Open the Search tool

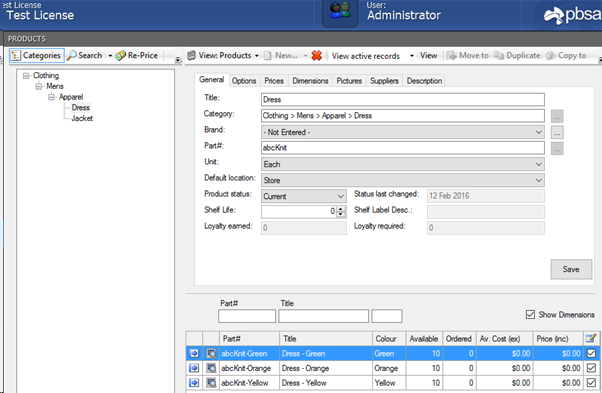84,55
